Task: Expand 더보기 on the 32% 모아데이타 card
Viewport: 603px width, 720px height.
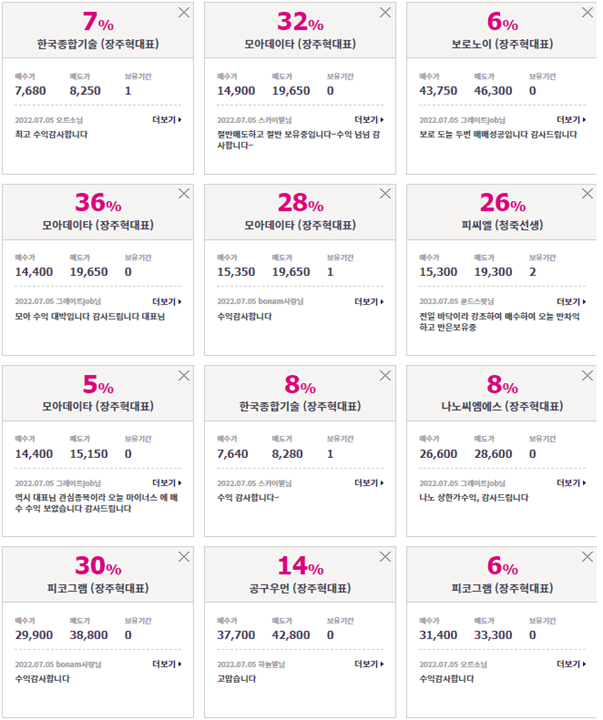Action: 369,120
